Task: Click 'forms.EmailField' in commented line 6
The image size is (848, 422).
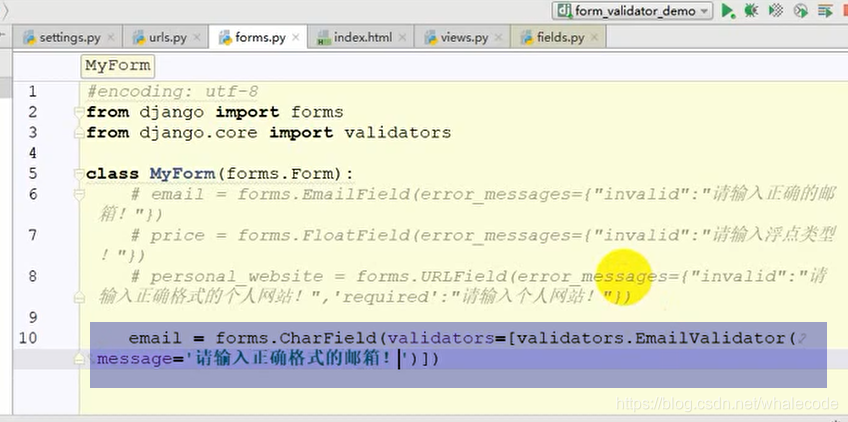Action: 322,194
